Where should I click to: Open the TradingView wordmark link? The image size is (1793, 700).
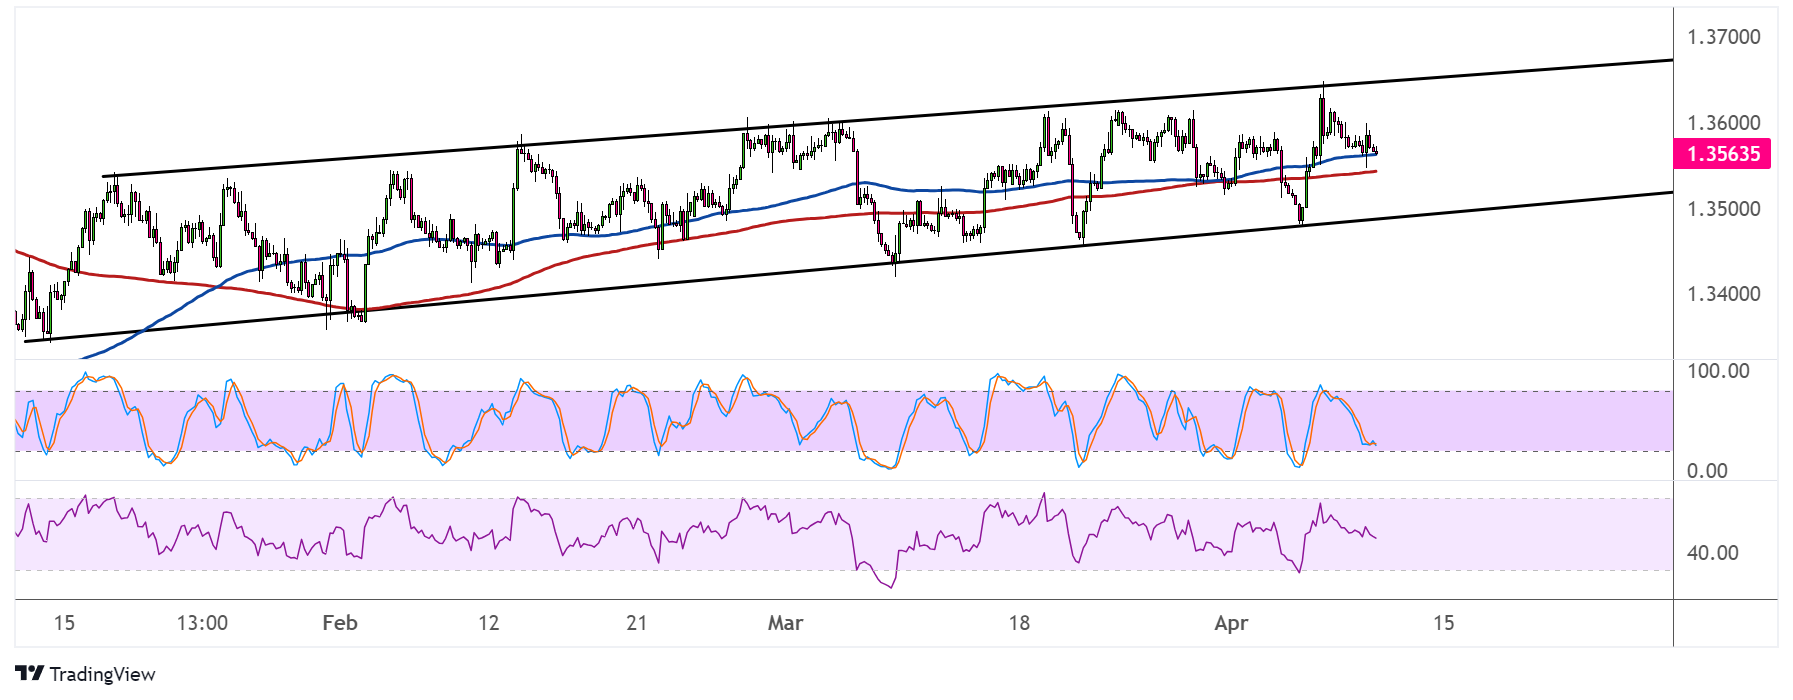point(102,674)
